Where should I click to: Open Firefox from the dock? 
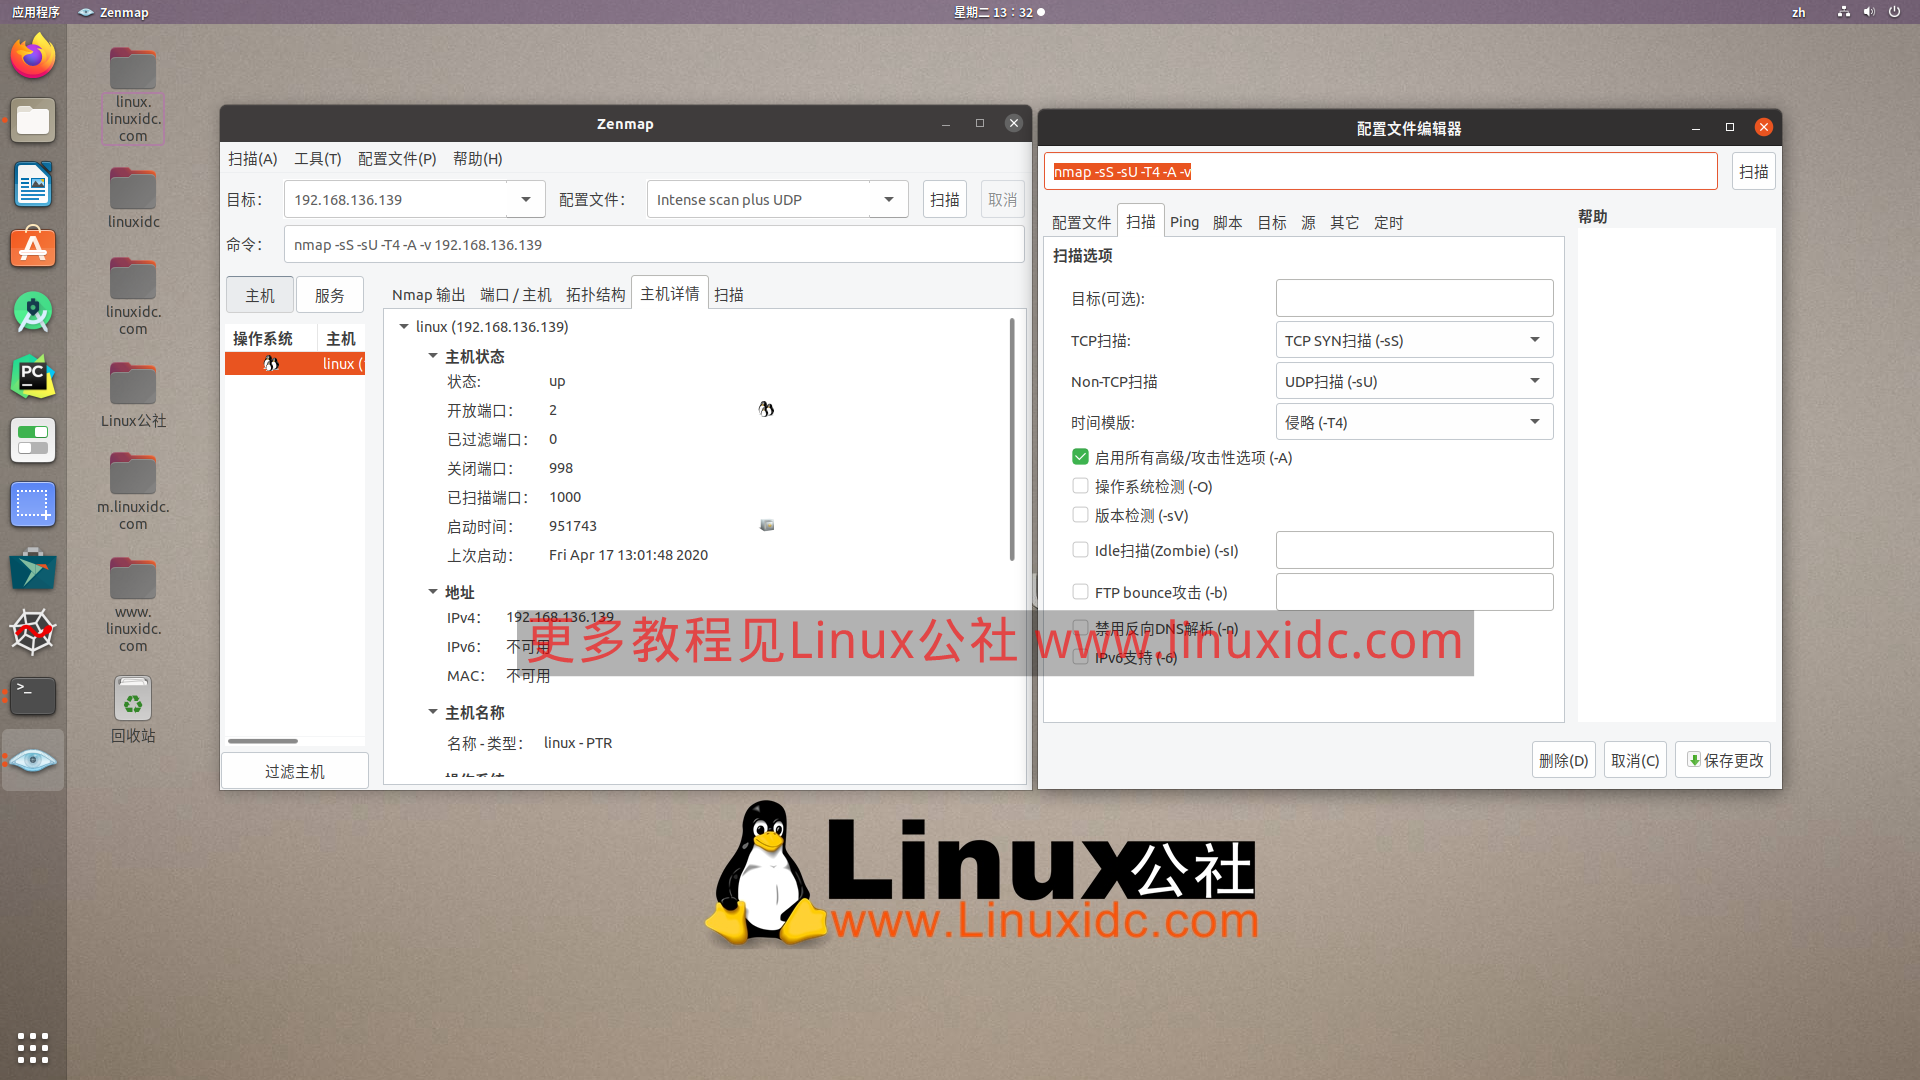coord(33,56)
